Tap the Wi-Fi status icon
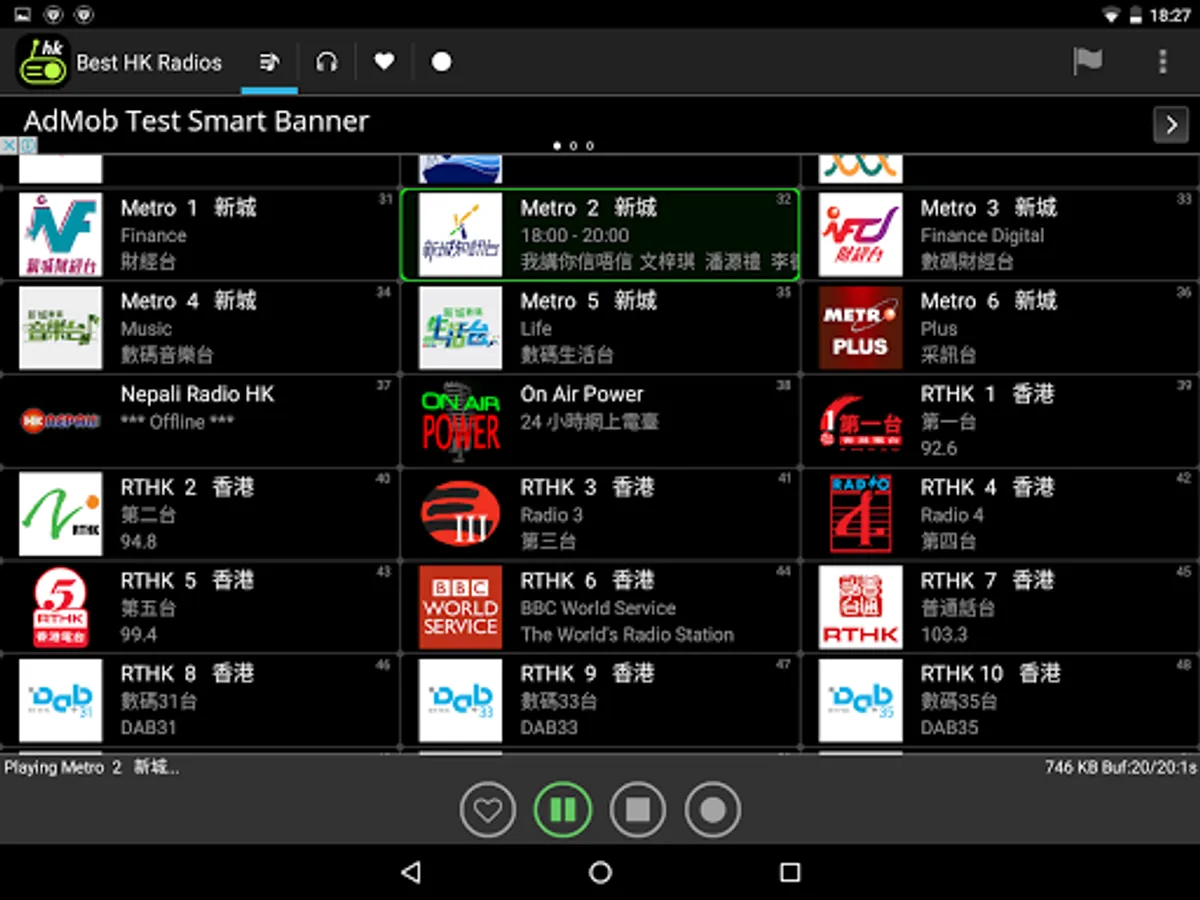1200x900 pixels. tap(1111, 15)
